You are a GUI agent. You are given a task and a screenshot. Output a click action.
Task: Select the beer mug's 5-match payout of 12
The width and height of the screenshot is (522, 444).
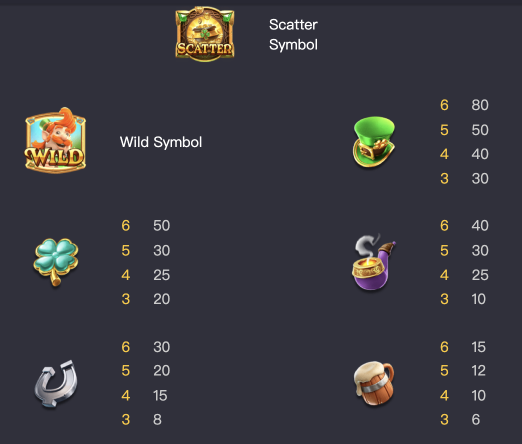(479, 371)
